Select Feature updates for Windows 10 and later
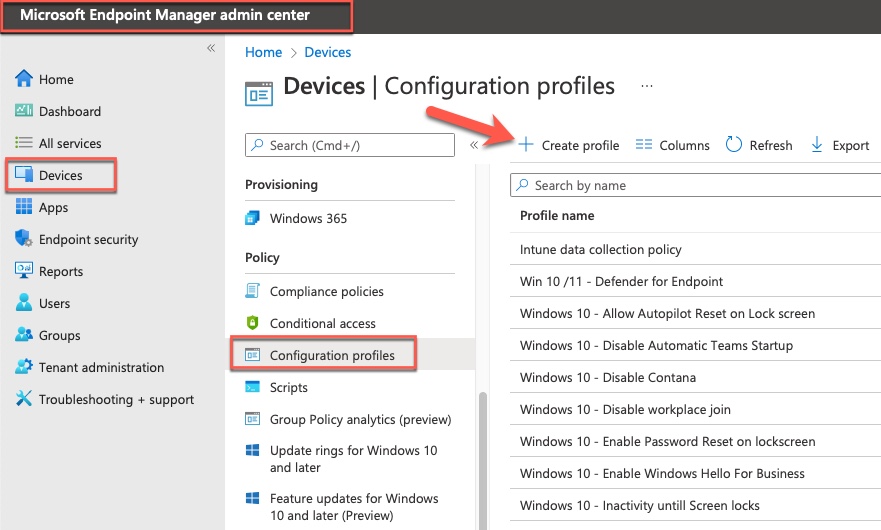 tap(354, 506)
